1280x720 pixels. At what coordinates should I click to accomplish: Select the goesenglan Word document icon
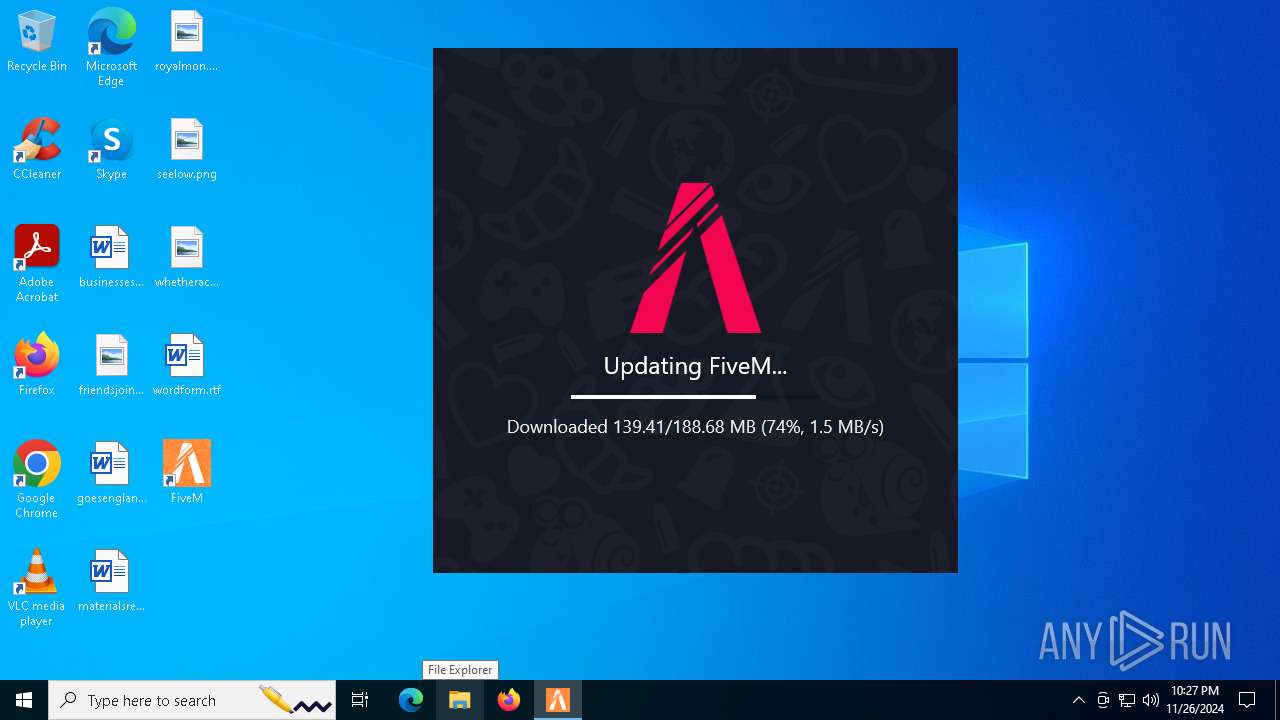point(111,474)
